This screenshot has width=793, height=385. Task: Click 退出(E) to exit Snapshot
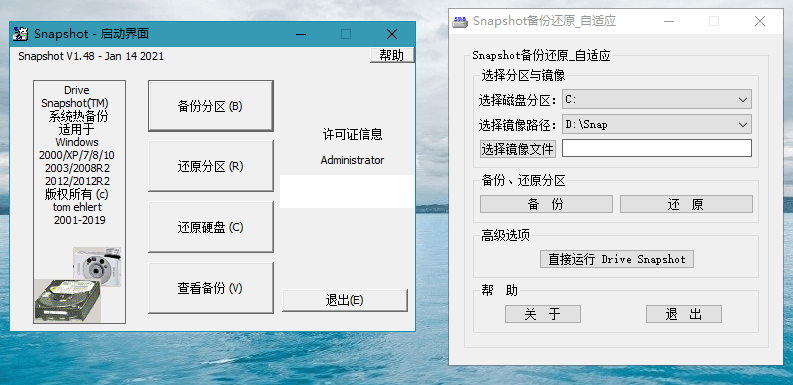coord(344,300)
